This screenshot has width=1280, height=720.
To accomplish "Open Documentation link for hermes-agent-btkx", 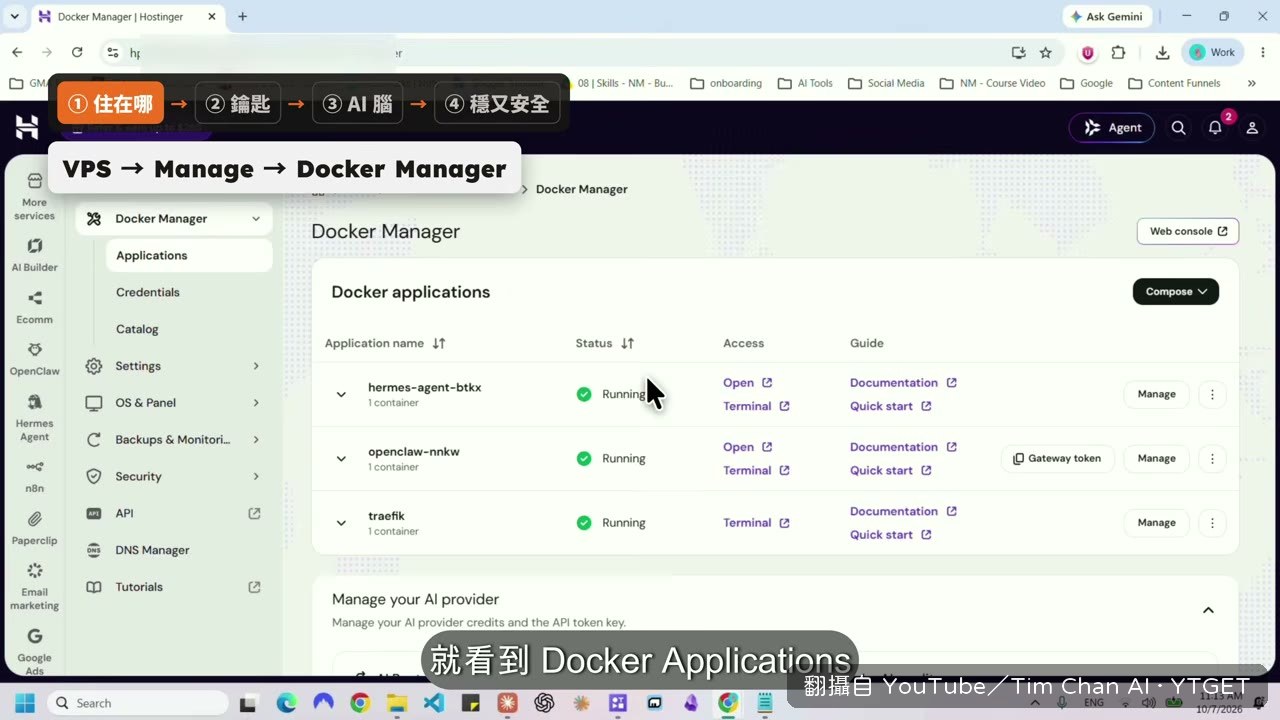I will click(x=903, y=383).
